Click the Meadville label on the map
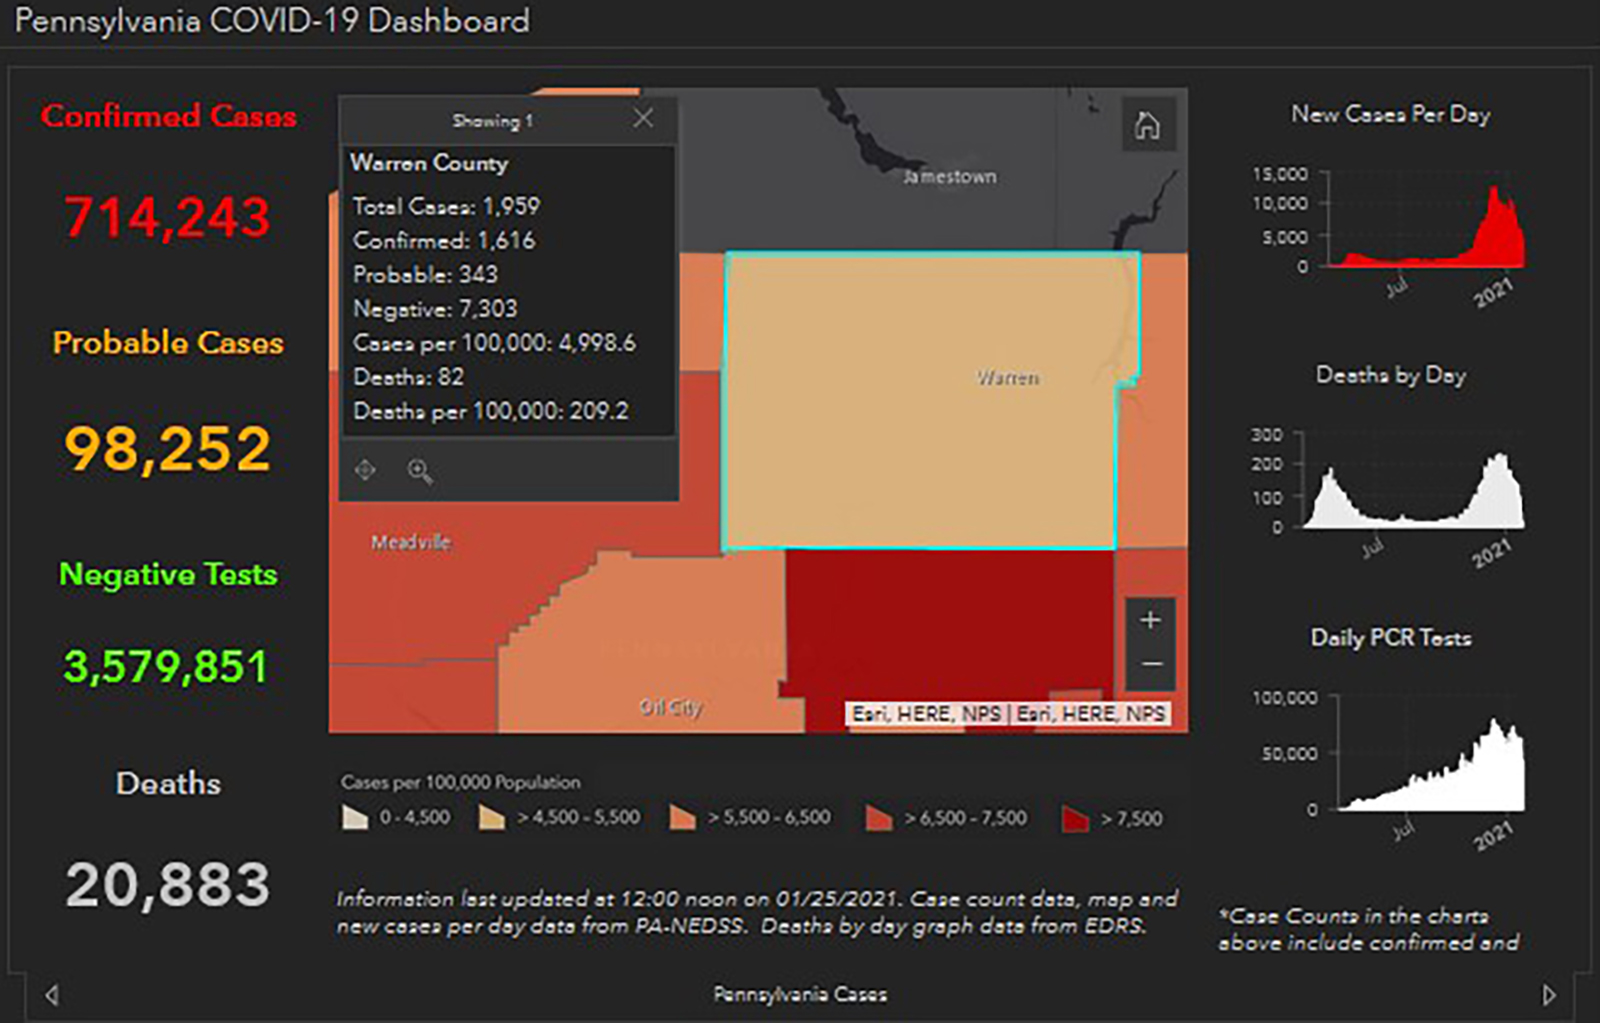This screenshot has height=1023, width=1600. pyautogui.click(x=411, y=542)
